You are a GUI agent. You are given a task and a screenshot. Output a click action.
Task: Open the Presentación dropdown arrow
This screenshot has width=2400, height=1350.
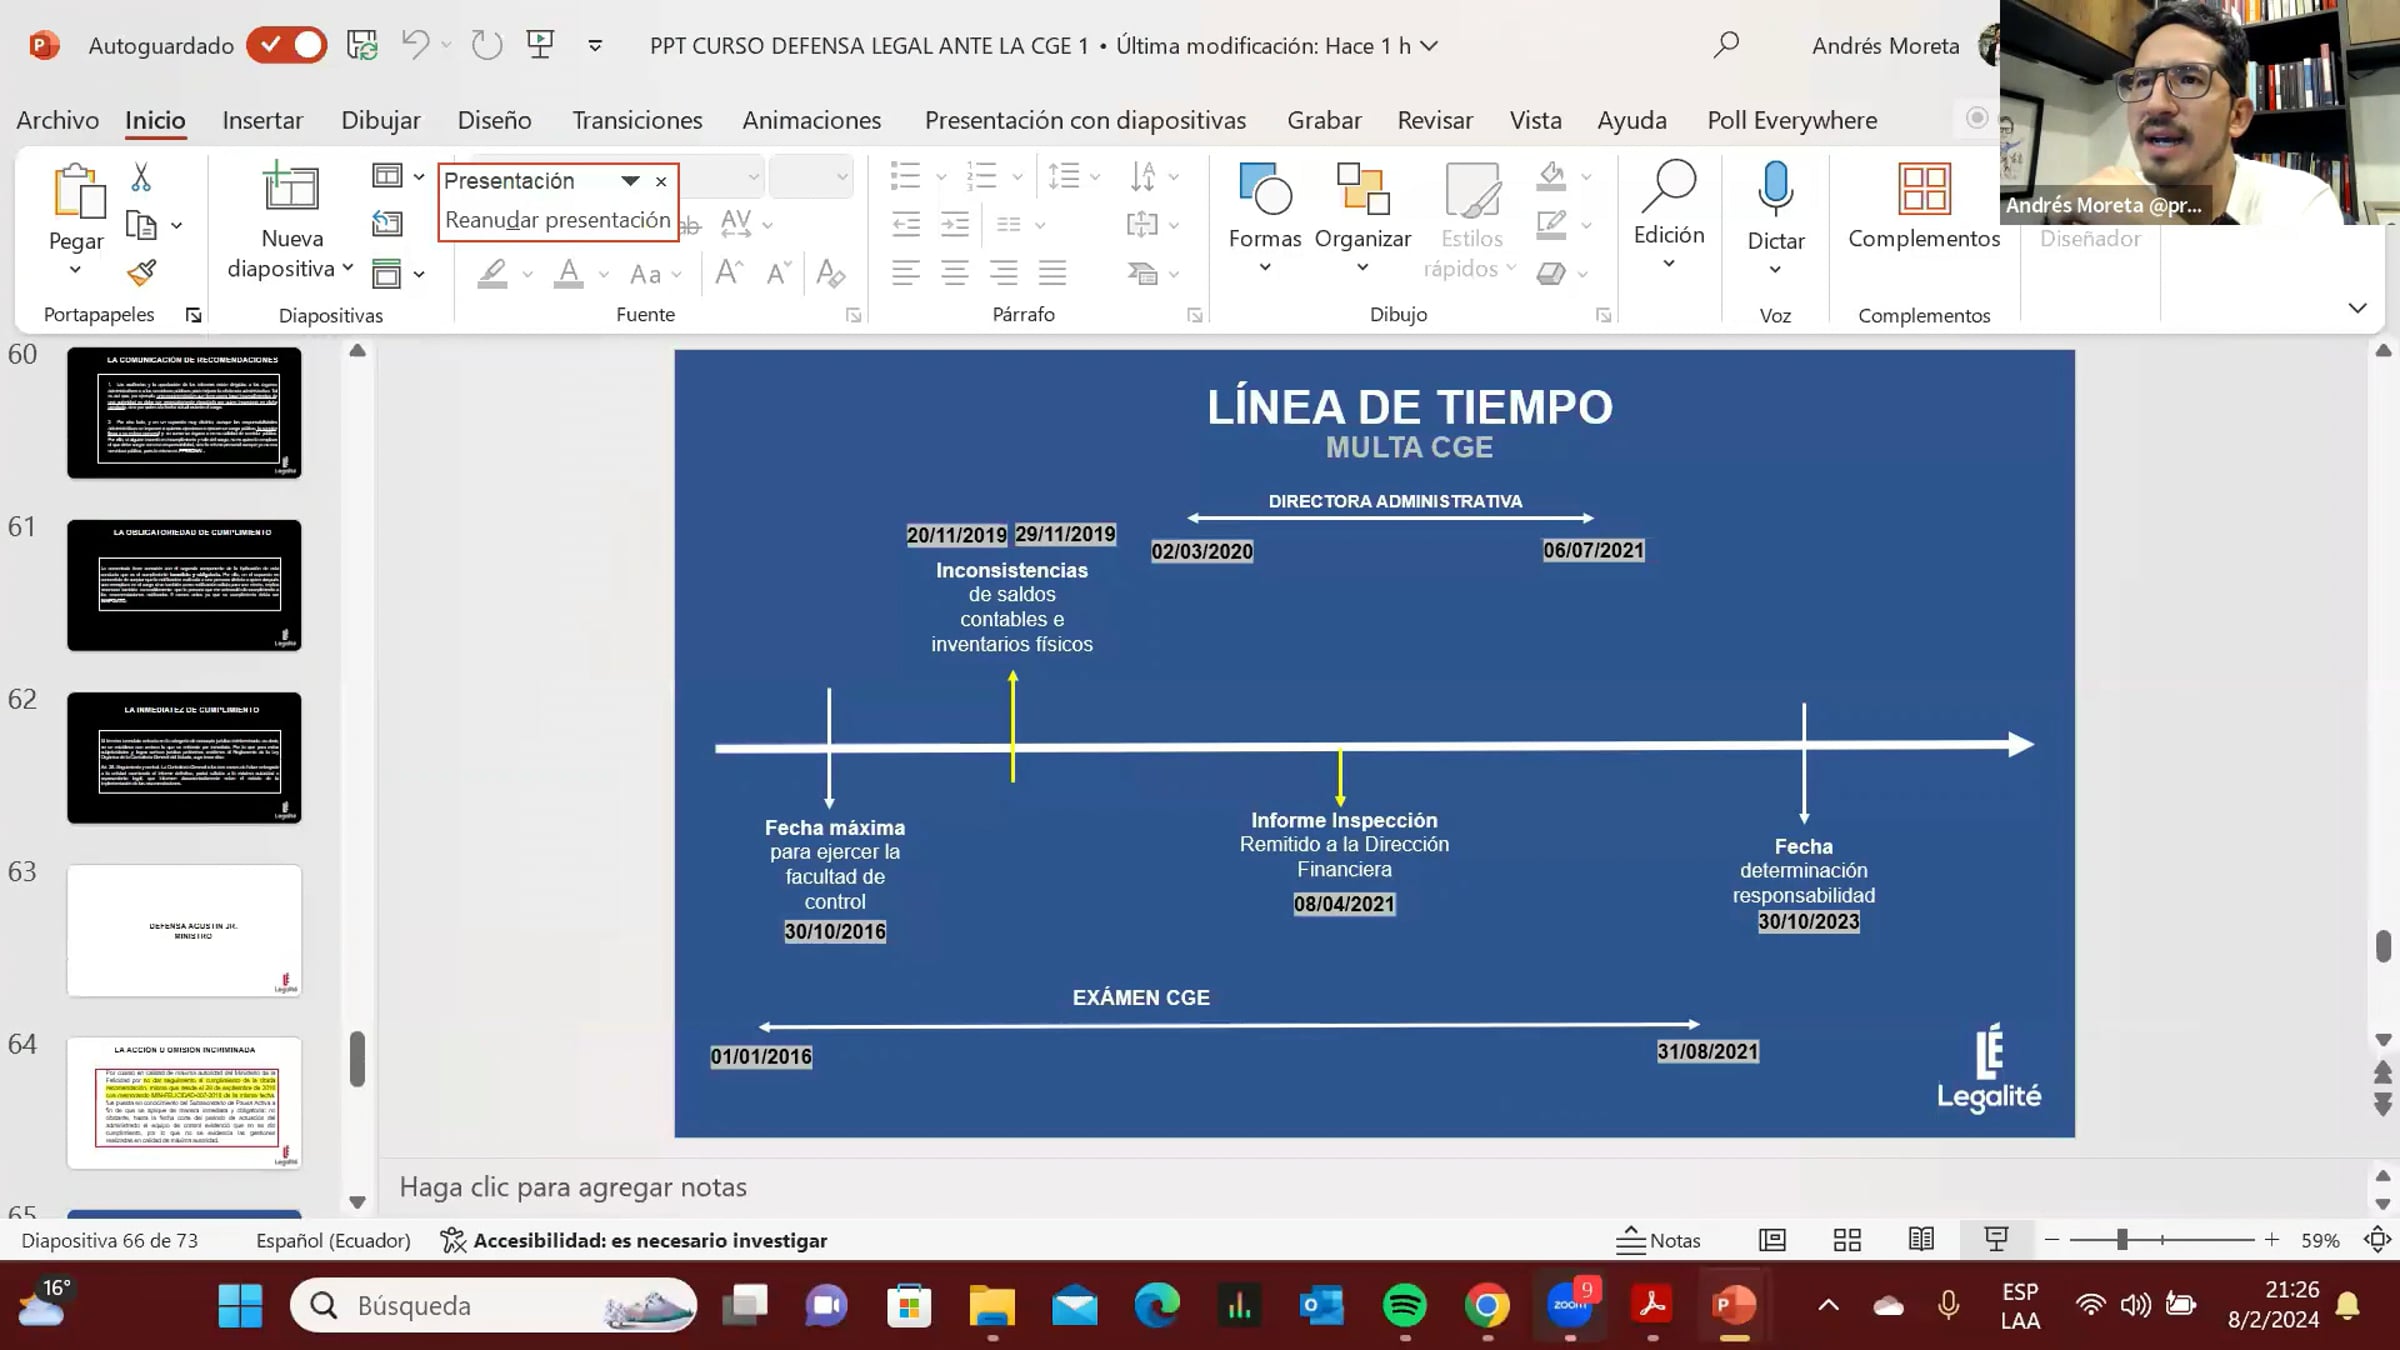coord(629,181)
